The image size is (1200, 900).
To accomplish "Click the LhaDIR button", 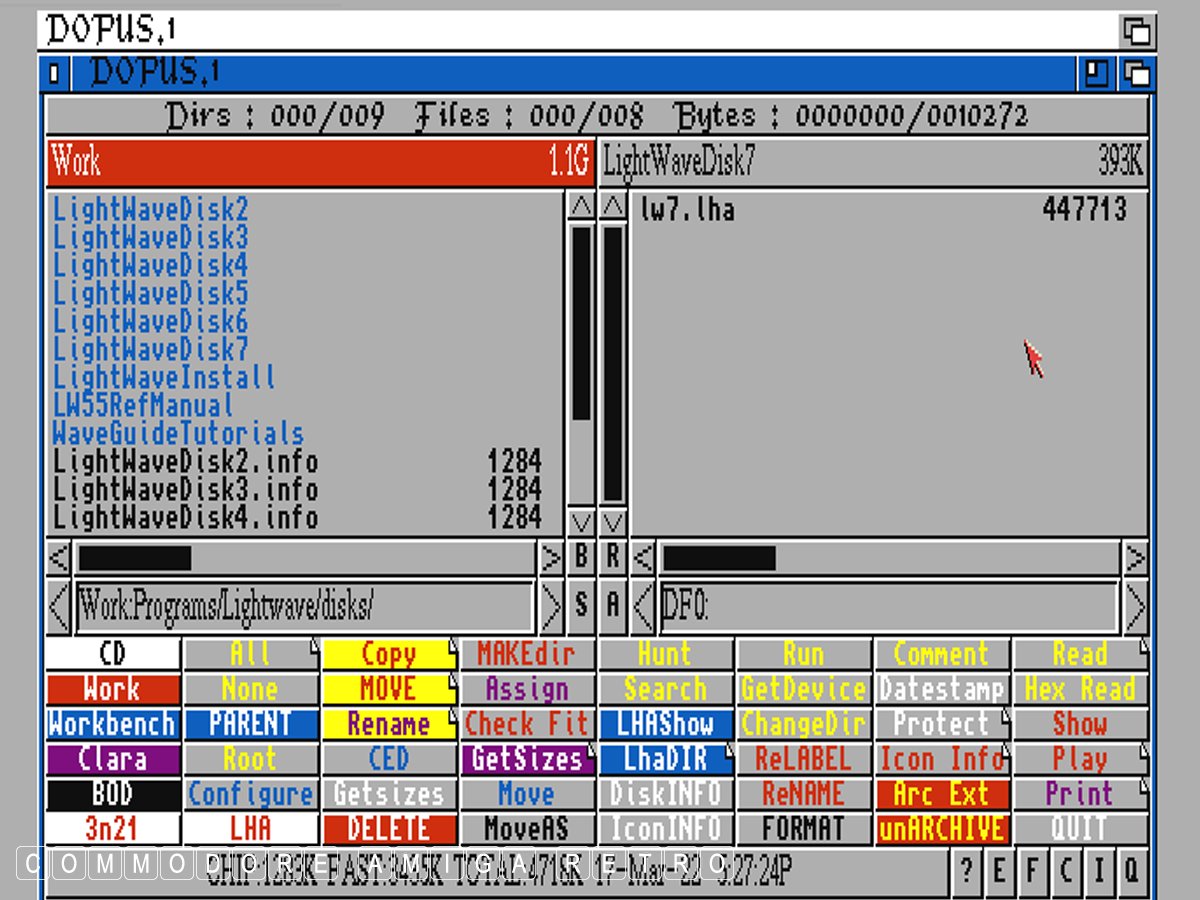I will 666,759.
